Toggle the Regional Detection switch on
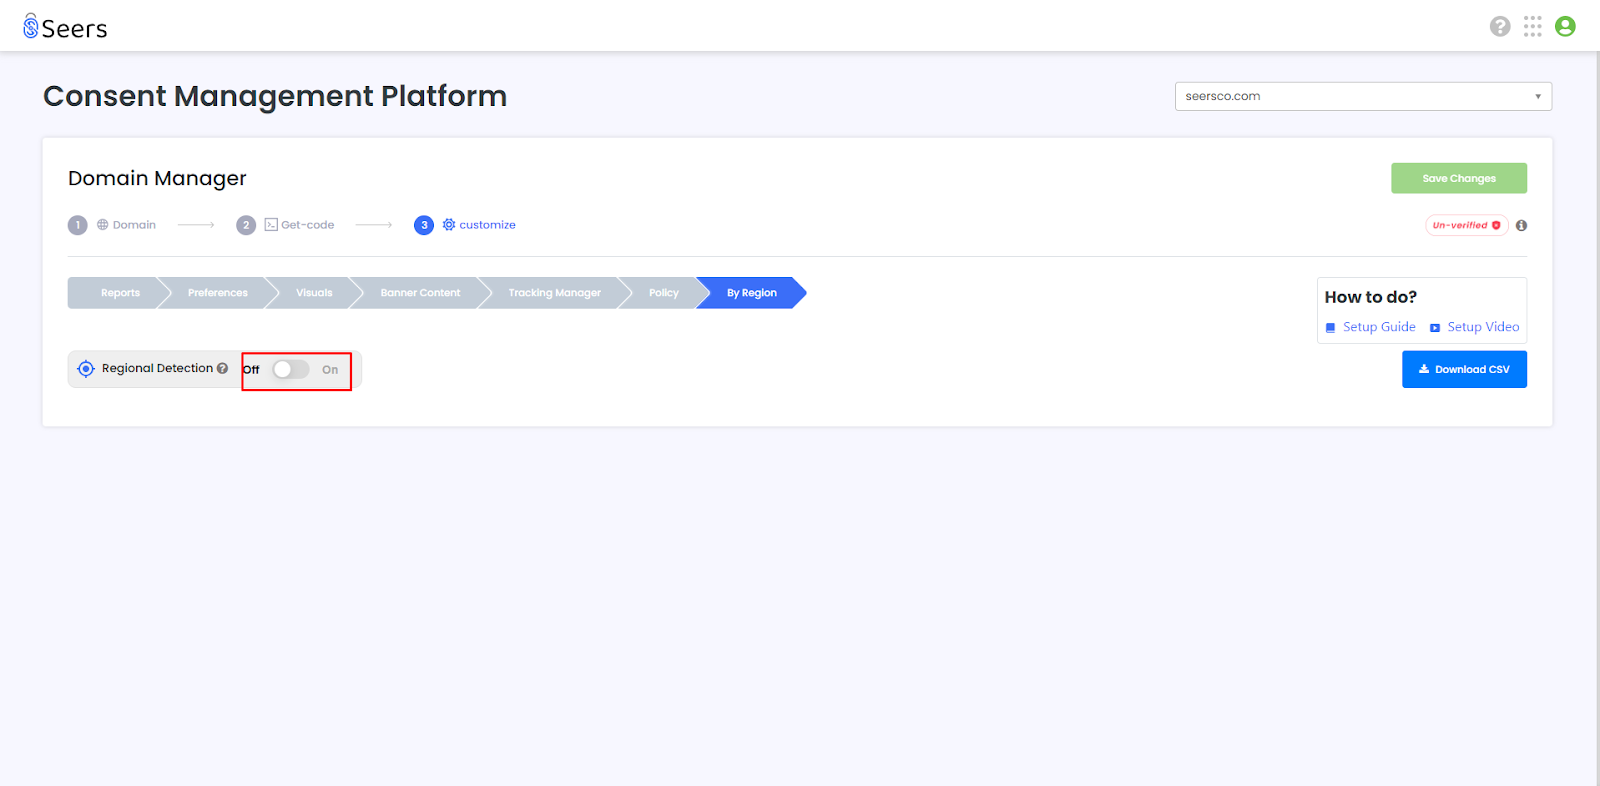 tap(291, 369)
